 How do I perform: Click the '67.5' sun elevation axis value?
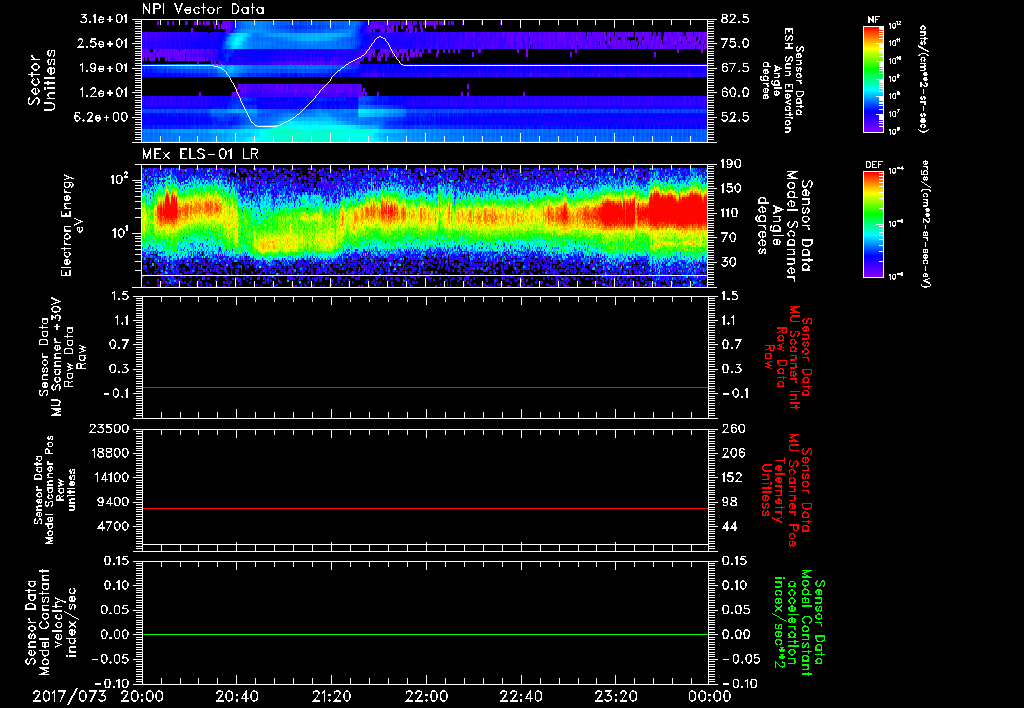[x=735, y=68]
